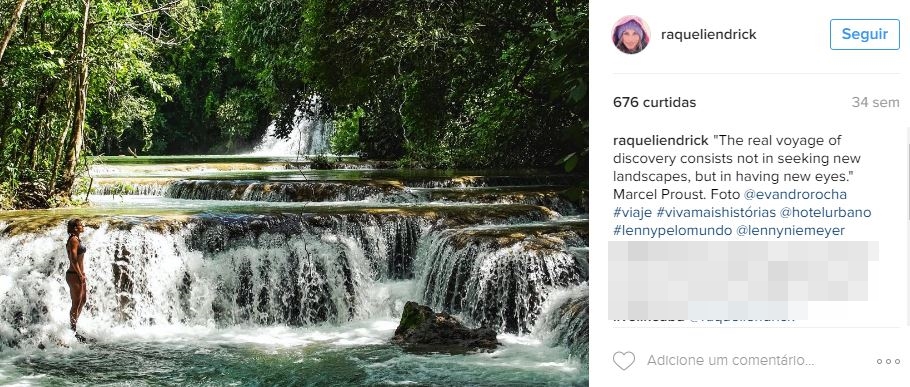Visit the @hotelurbano profile mention
The width and height of the screenshot is (910, 387).
pyautogui.click(x=825, y=212)
